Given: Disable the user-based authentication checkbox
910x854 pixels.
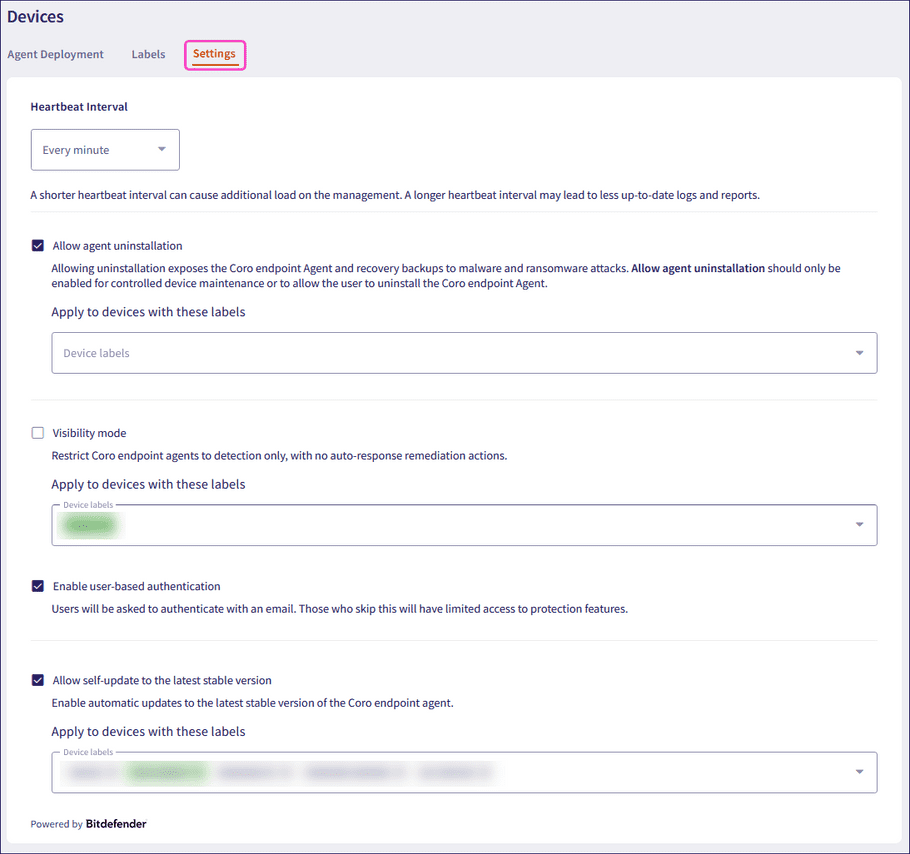Looking at the screenshot, I should click(x=38, y=586).
